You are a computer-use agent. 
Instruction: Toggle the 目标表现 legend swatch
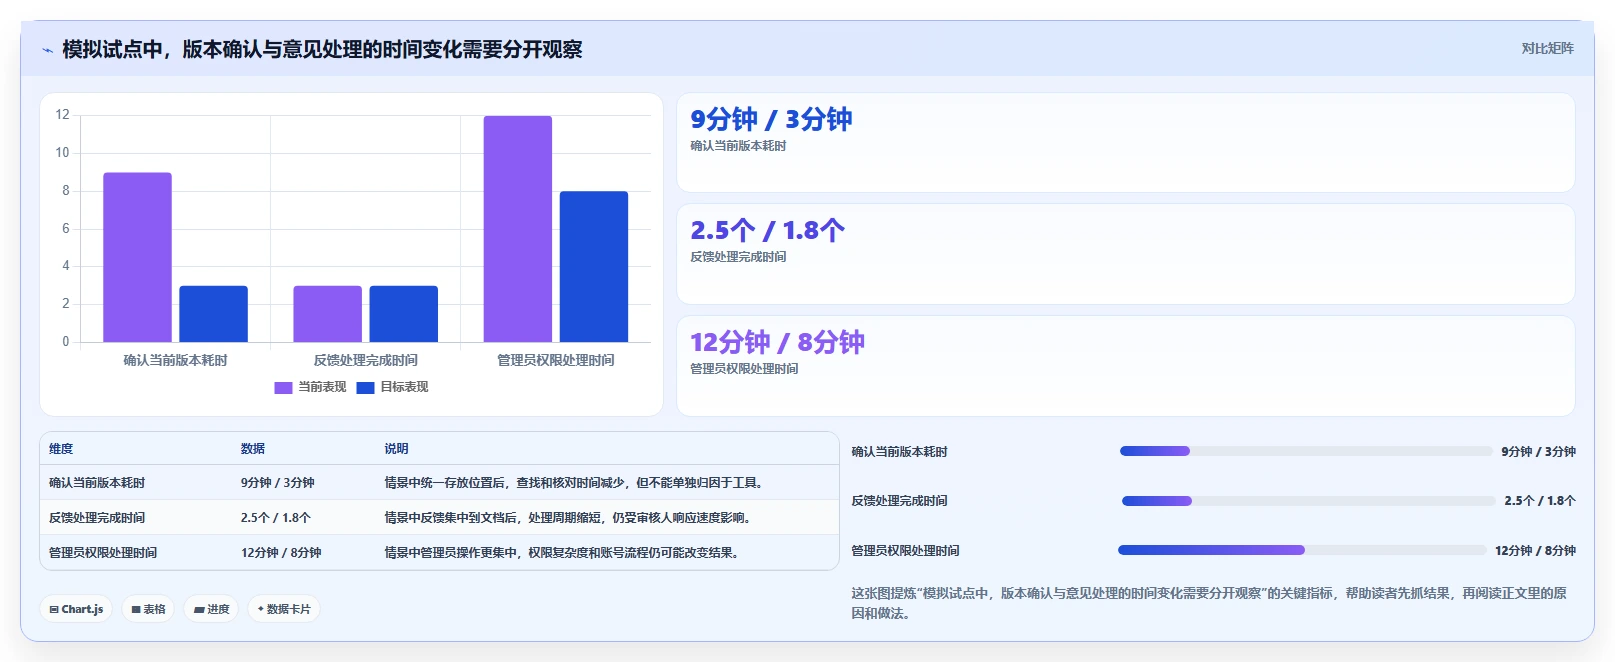click(365, 388)
